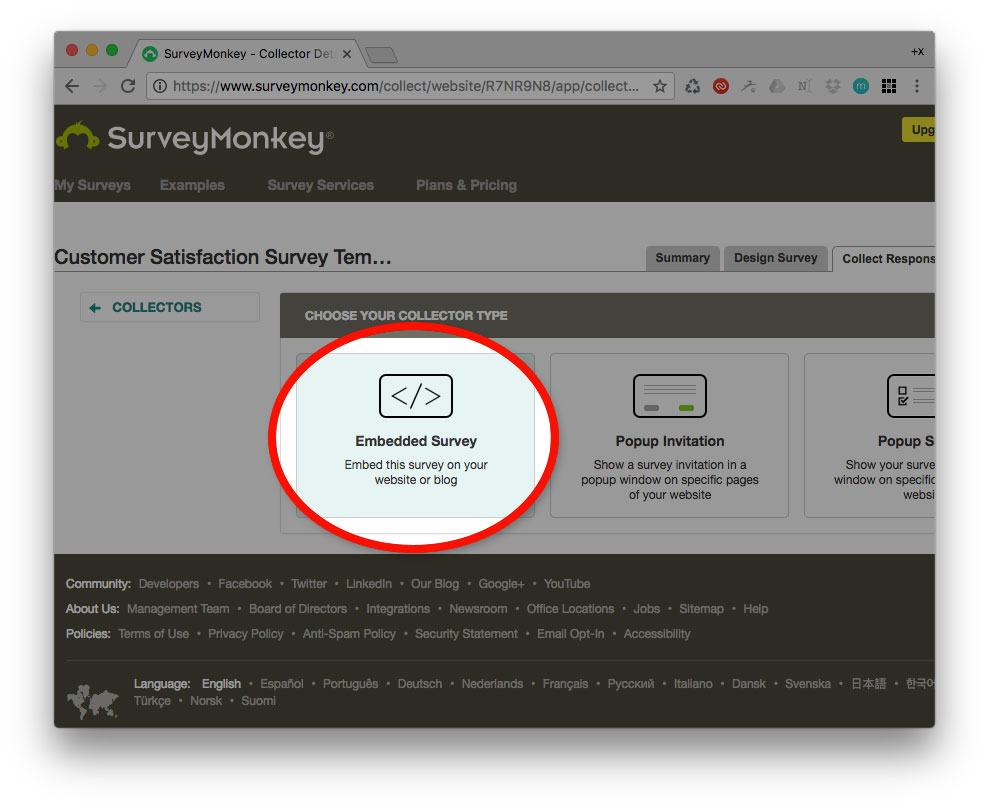Click the YouTube footer link
This screenshot has height=809, width=993.
click(x=567, y=583)
